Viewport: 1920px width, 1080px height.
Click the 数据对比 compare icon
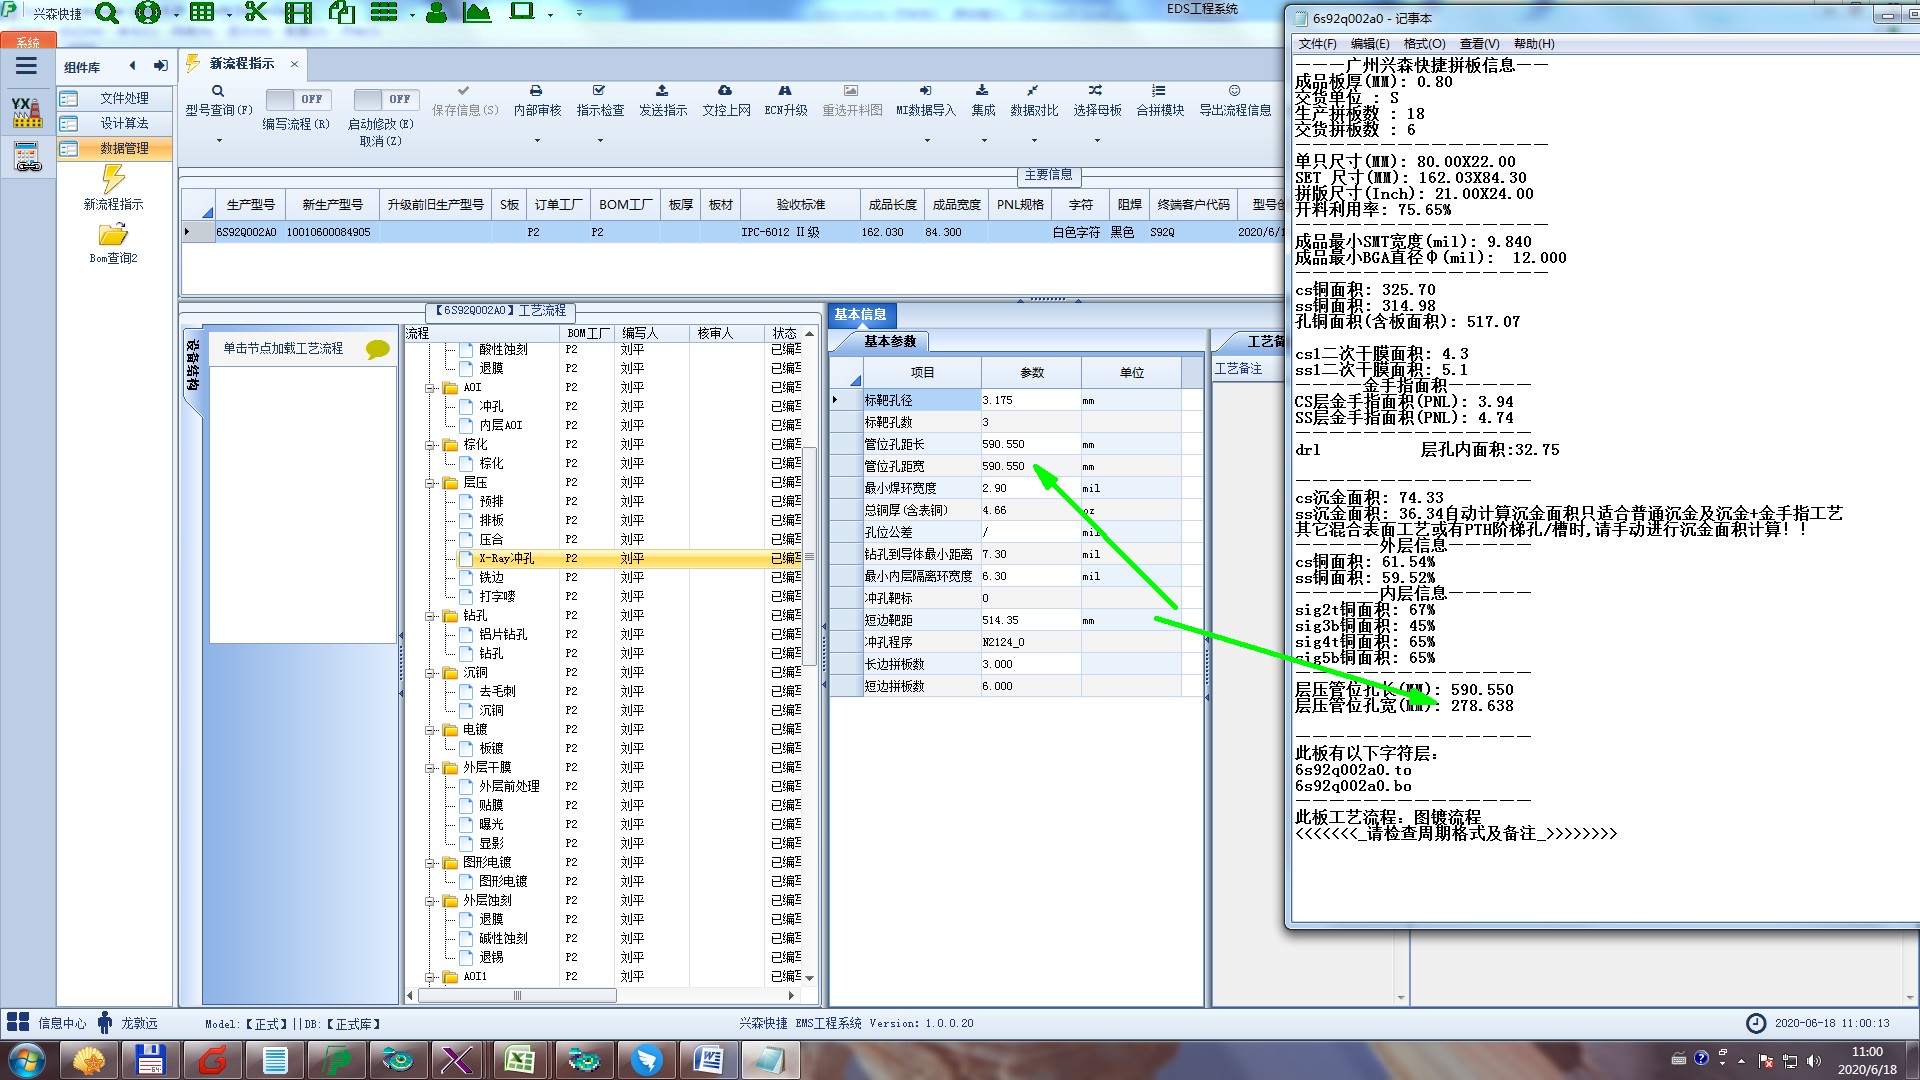pyautogui.click(x=1032, y=91)
